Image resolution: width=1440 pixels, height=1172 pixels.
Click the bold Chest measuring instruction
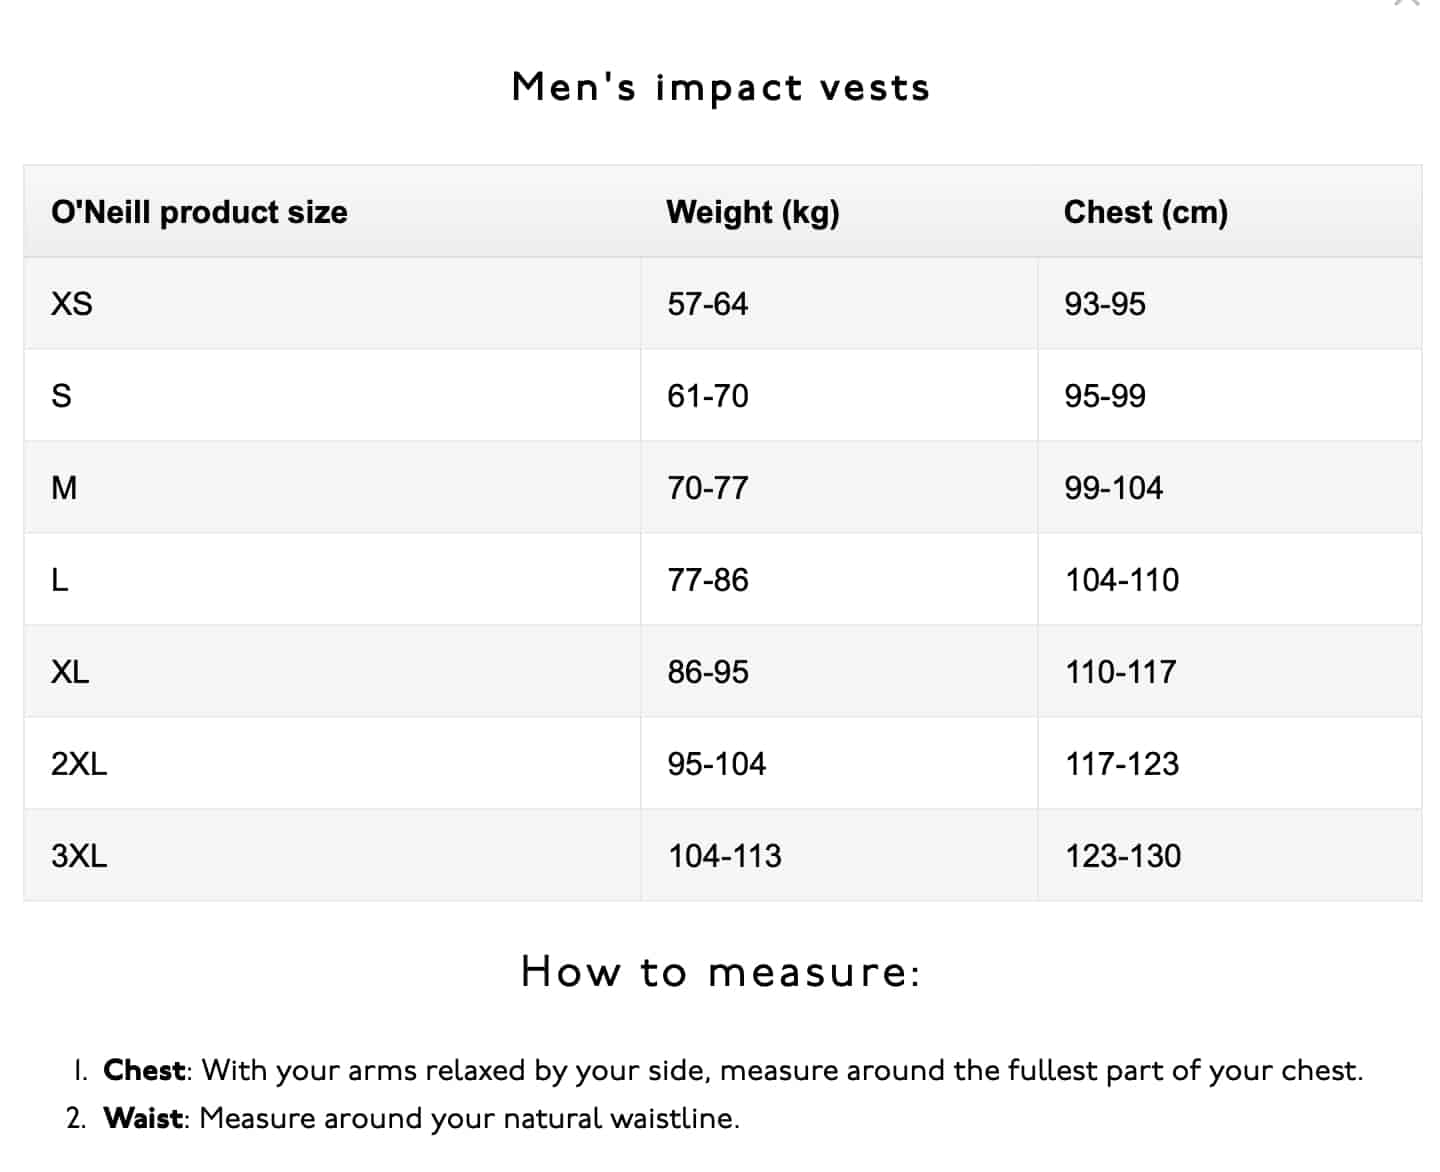[144, 1070]
